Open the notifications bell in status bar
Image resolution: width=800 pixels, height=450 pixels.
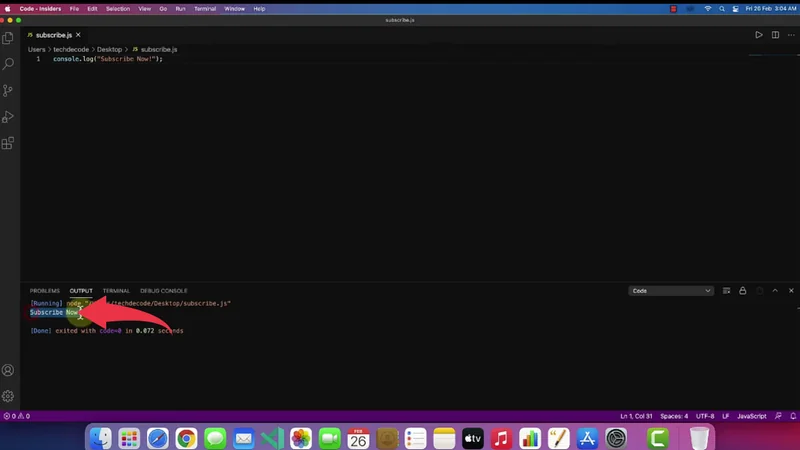(790, 416)
